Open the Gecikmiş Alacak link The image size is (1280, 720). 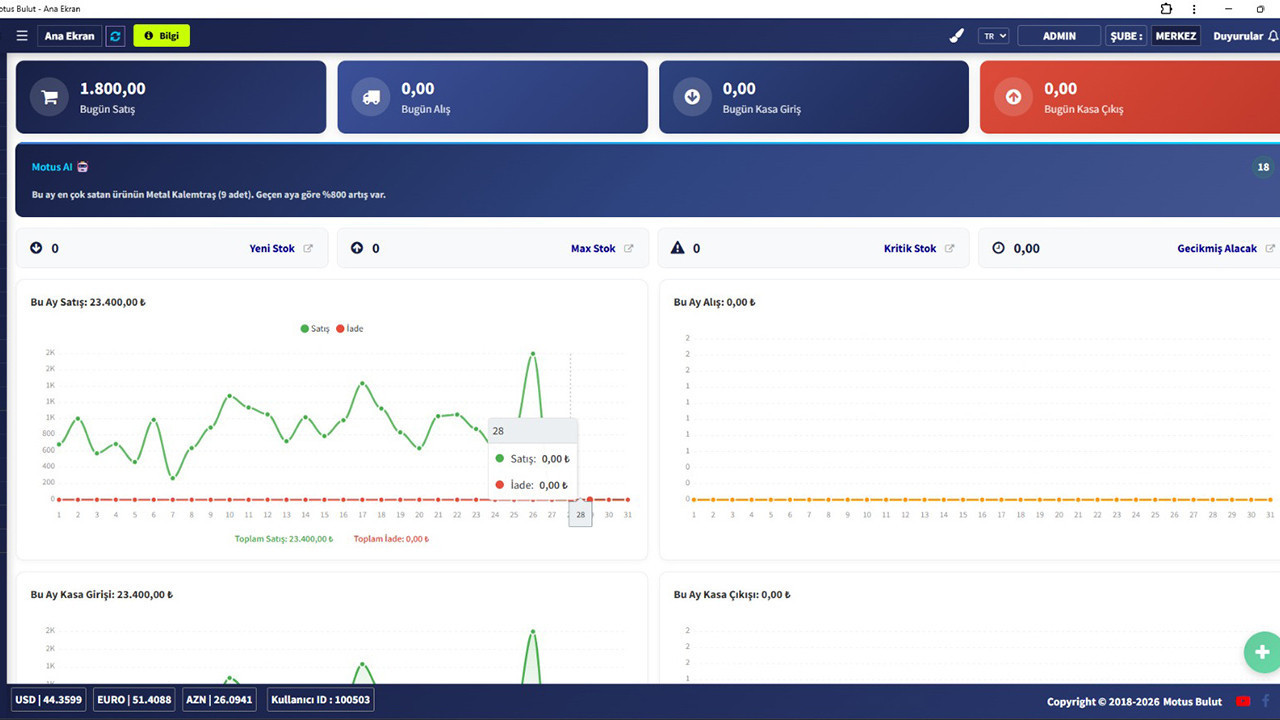[x=1216, y=249]
